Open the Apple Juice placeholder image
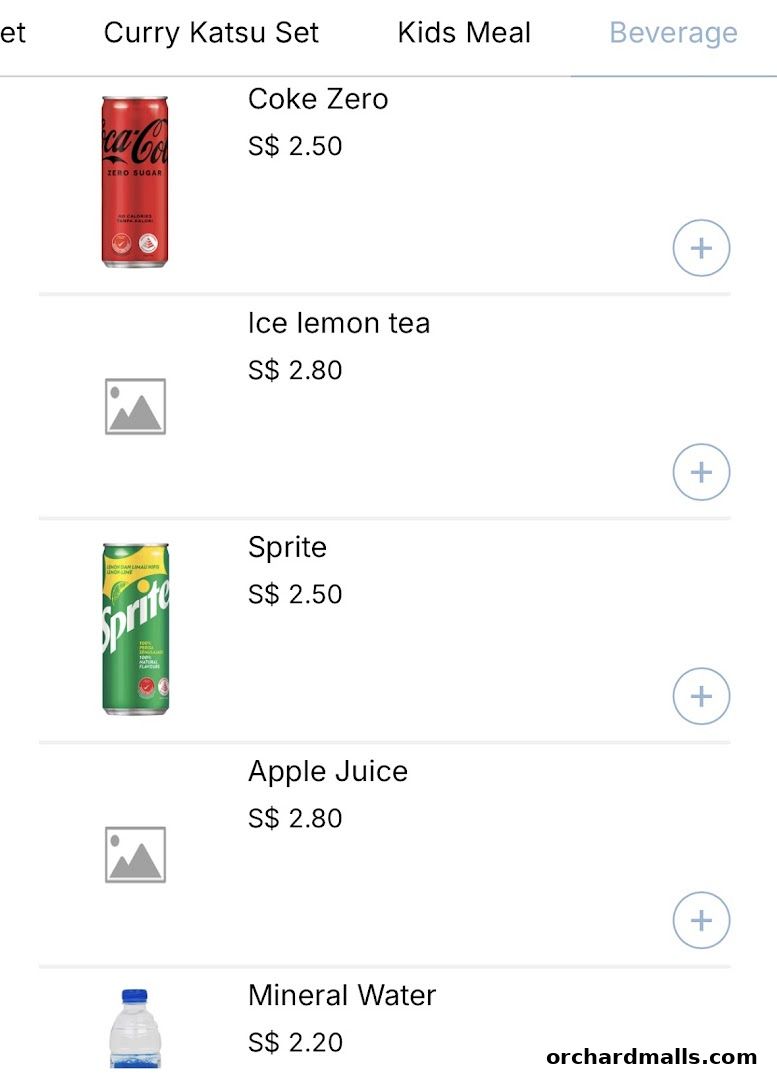777x1080 pixels. click(x=135, y=854)
